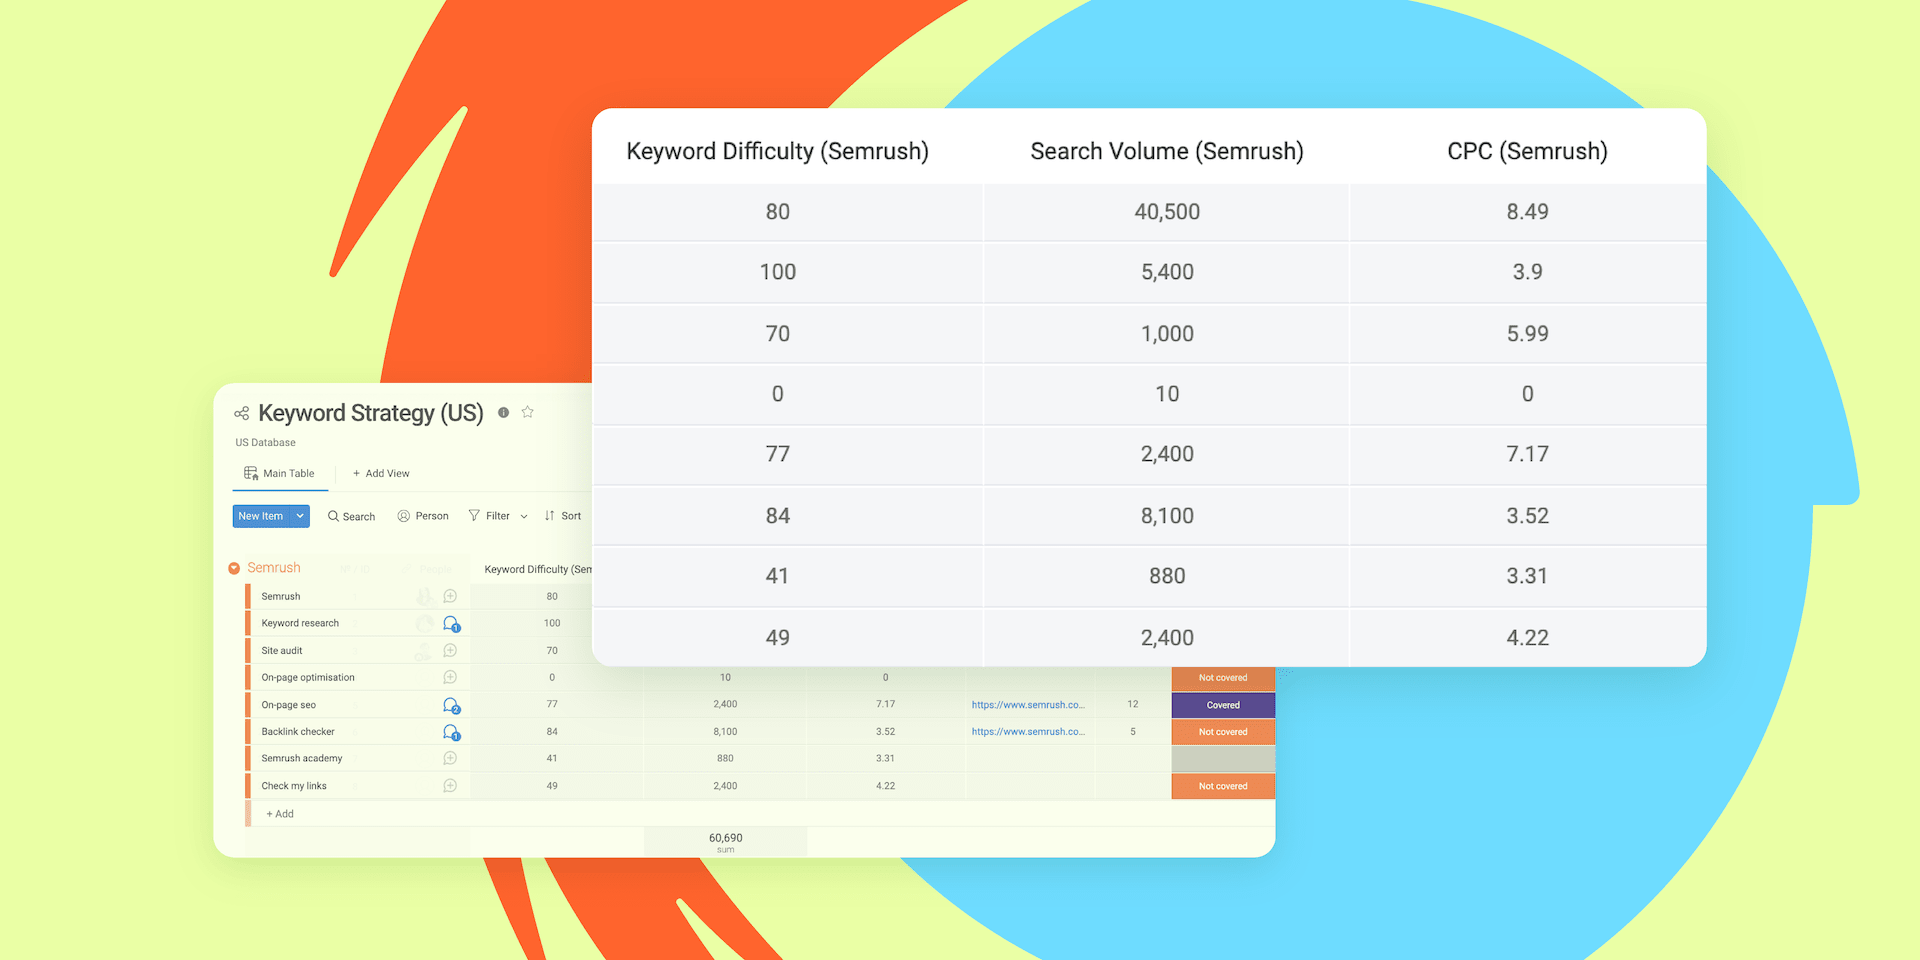Viewport: 1920px width, 960px height.
Task: Click person avatar in Semrush row
Action: pyautogui.click(x=424, y=596)
